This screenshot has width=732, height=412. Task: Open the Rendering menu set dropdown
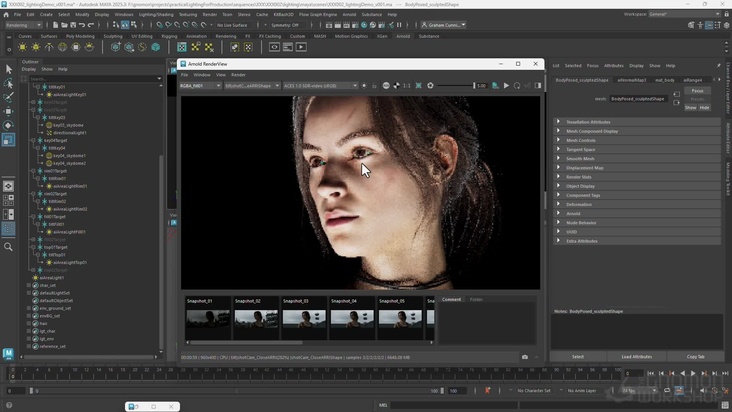point(23,25)
